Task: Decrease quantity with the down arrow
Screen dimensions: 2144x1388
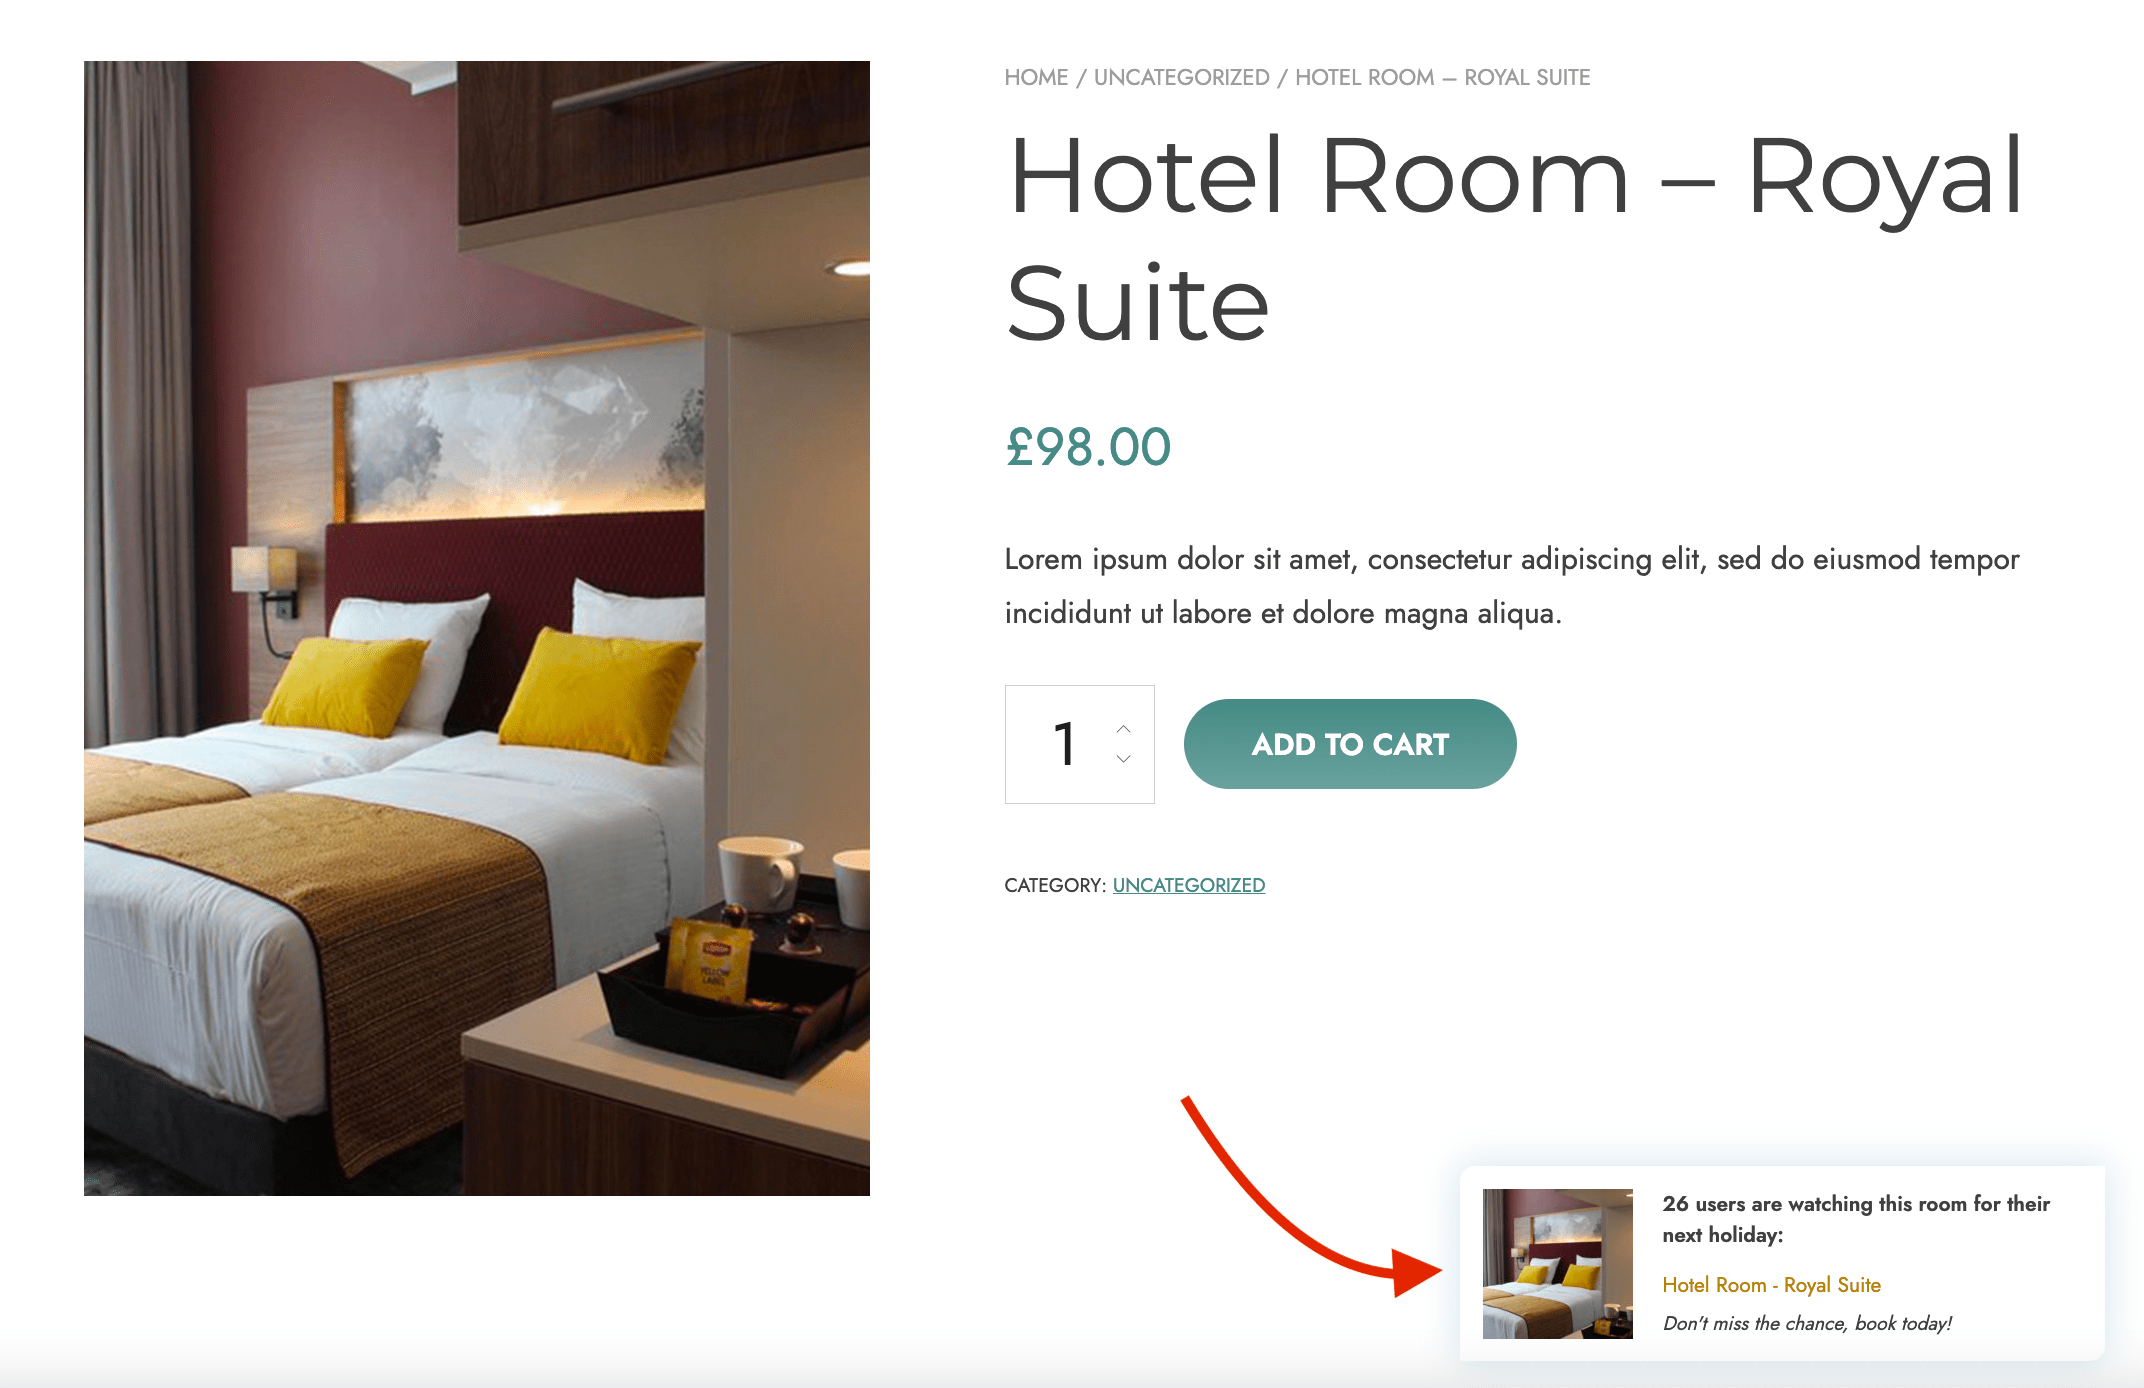Action: pyautogui.click(x=1124, y=759)
